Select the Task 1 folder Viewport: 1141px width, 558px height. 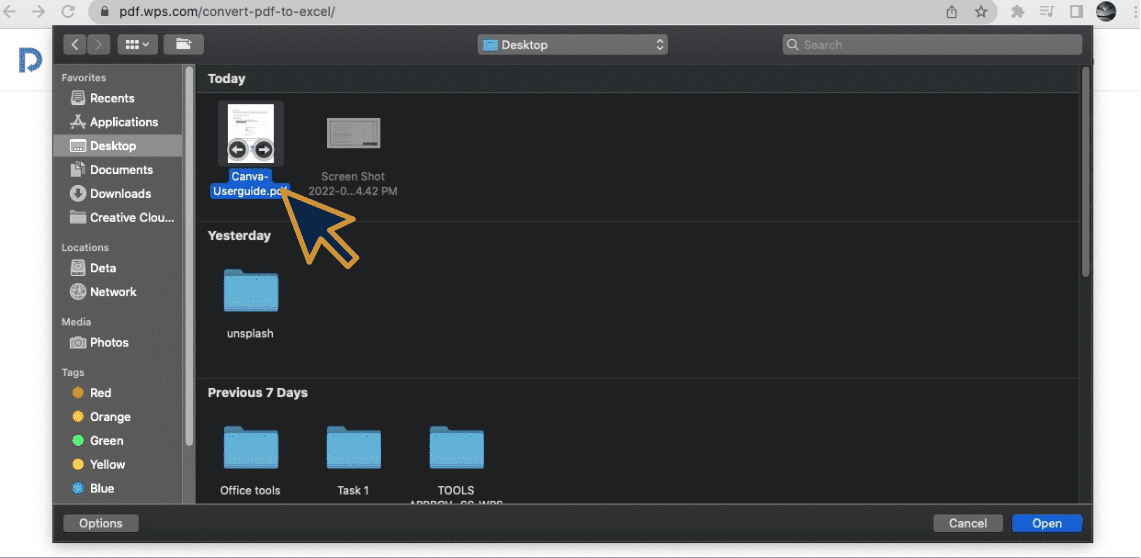click(x=353, y=449)
